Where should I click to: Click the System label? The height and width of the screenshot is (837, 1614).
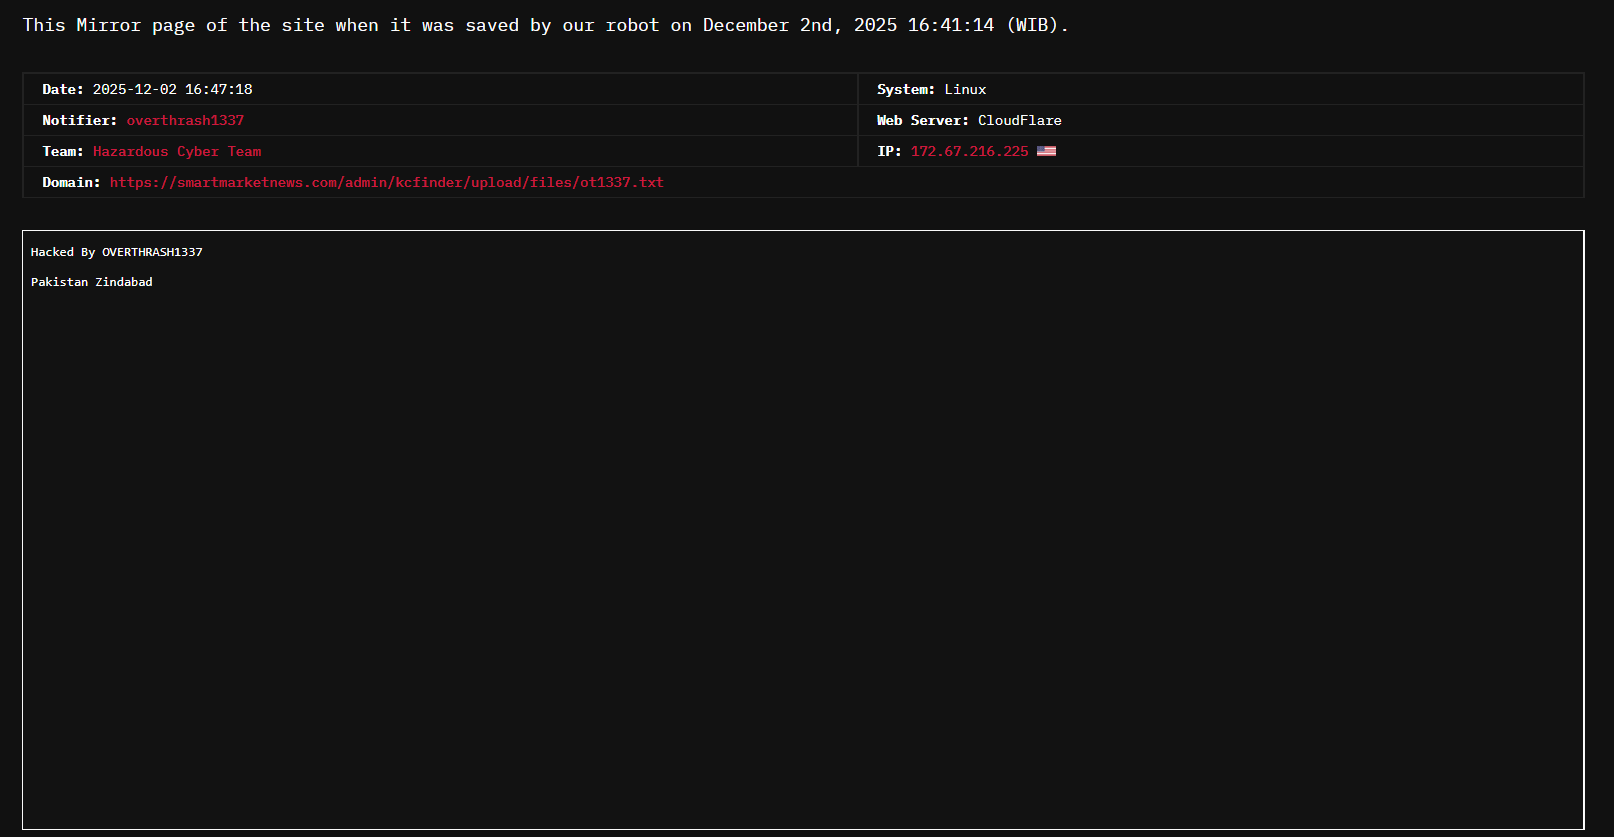point(905,89)
